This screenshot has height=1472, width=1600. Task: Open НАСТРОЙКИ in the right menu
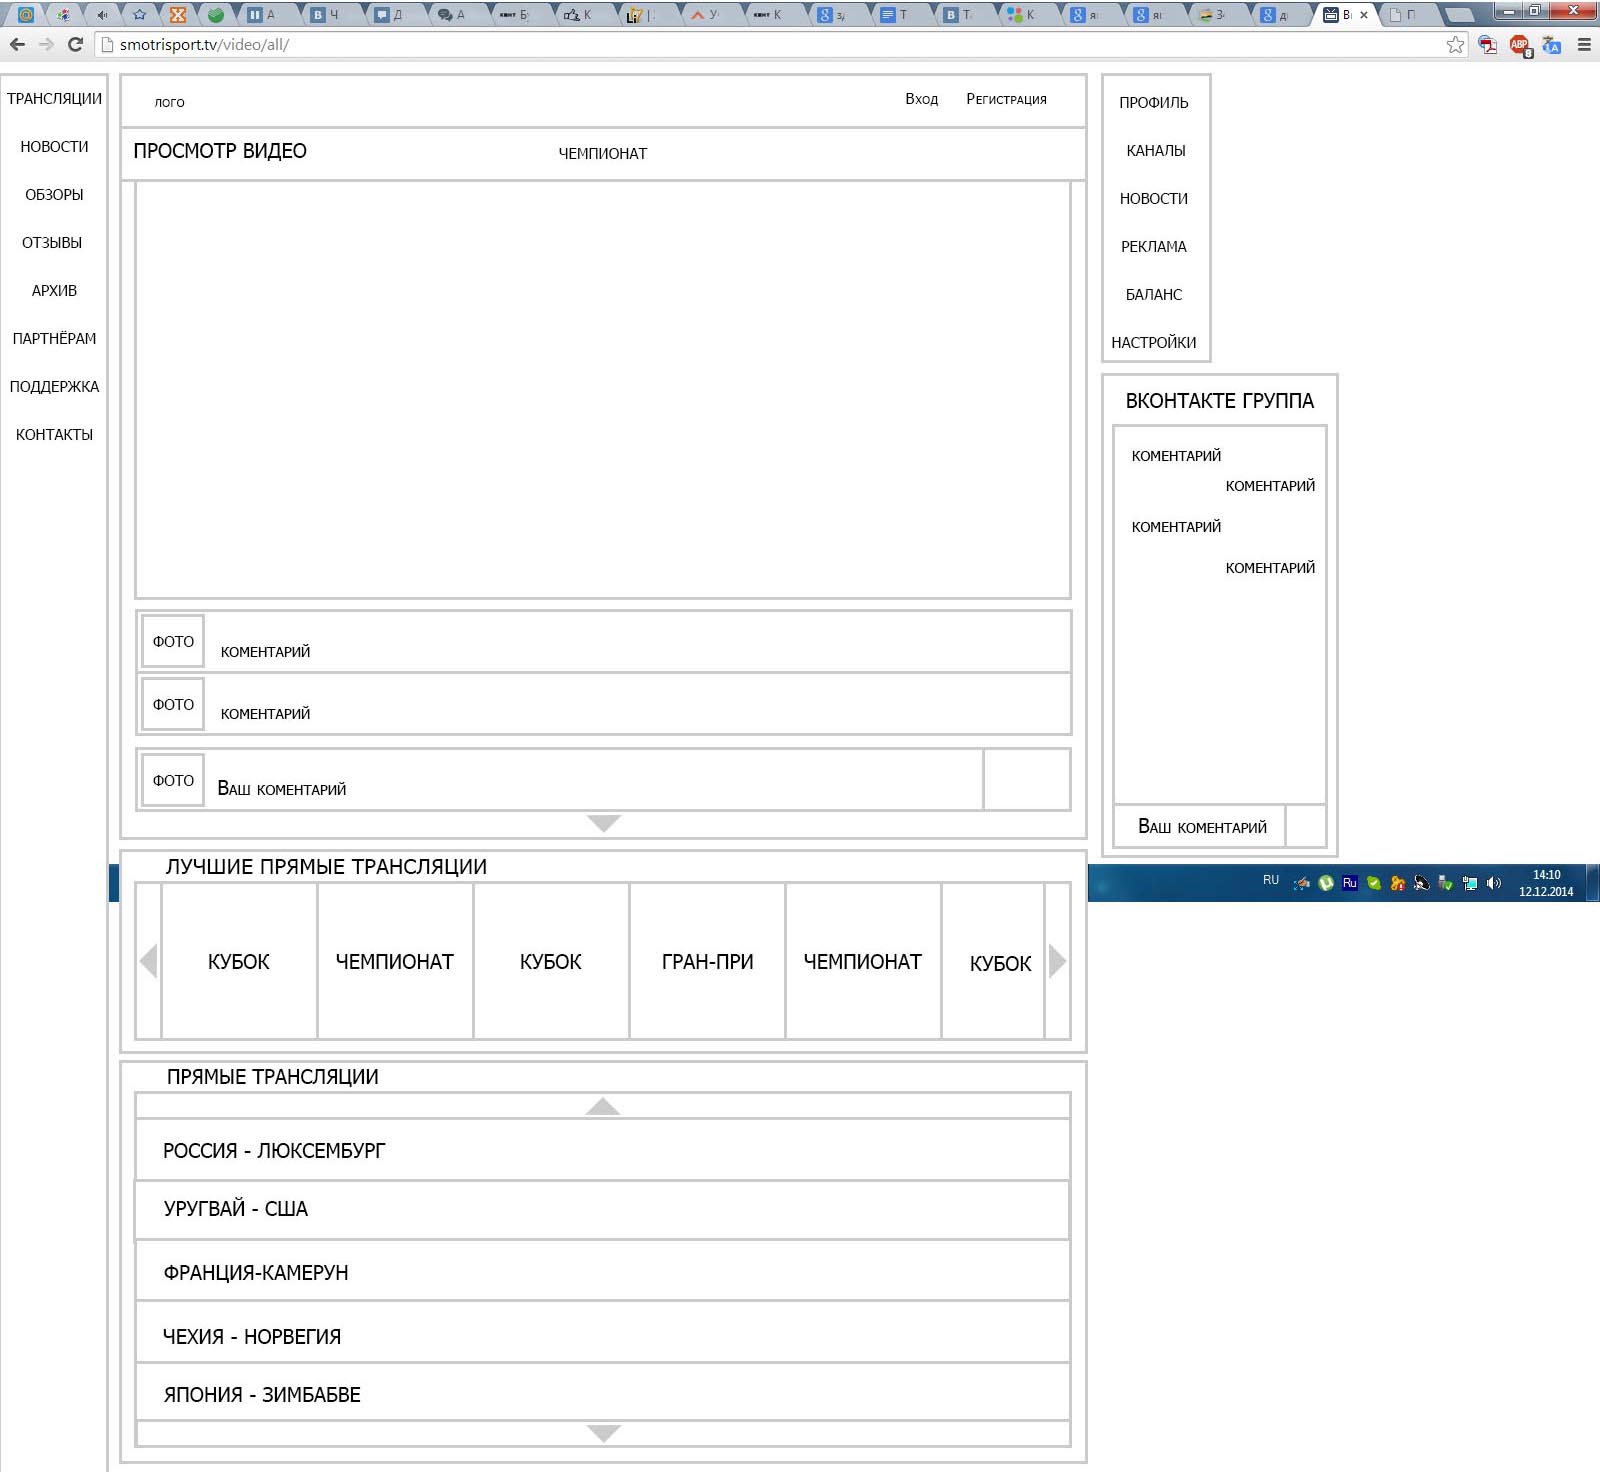pyautogui.click(x=1154, y=343)
